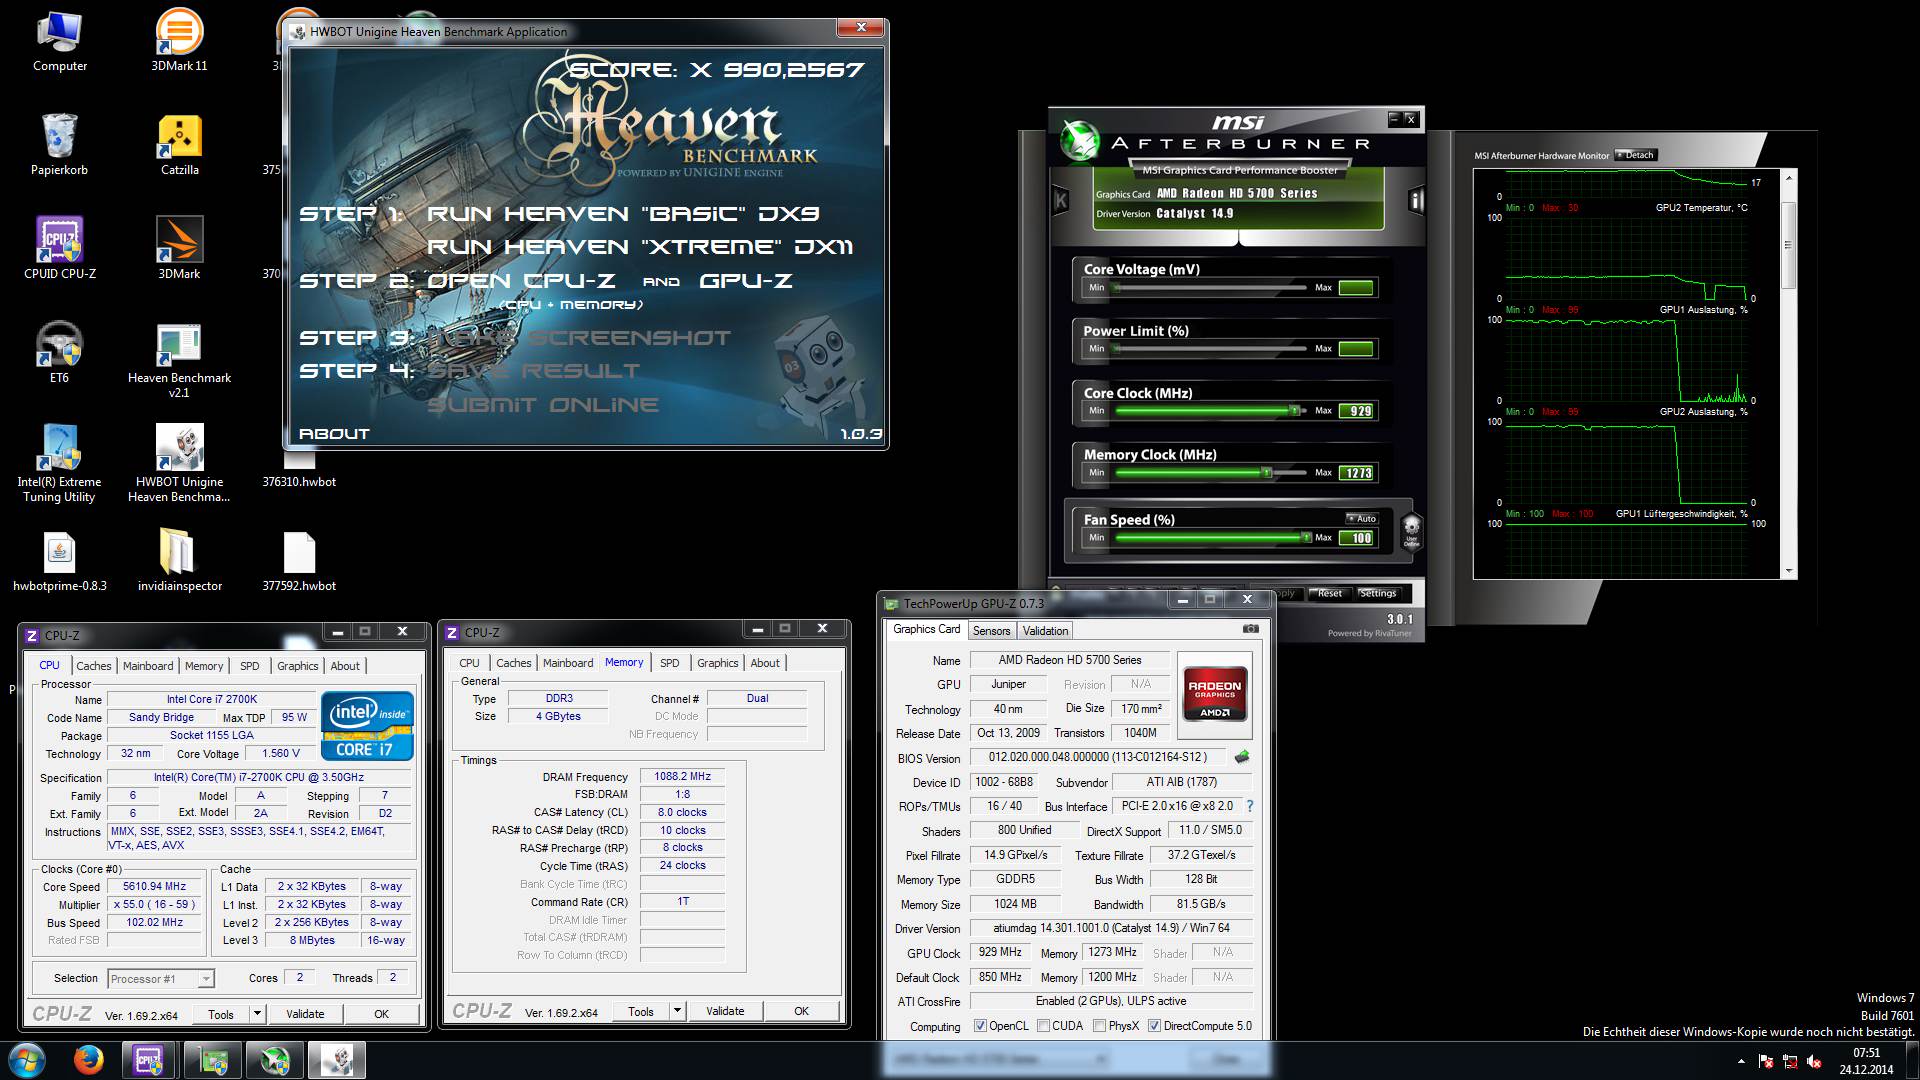Toggle the PhysX checkbox in GPU-Z
Screen dimensions: 1920x1080
[x=1100, y=1026]
